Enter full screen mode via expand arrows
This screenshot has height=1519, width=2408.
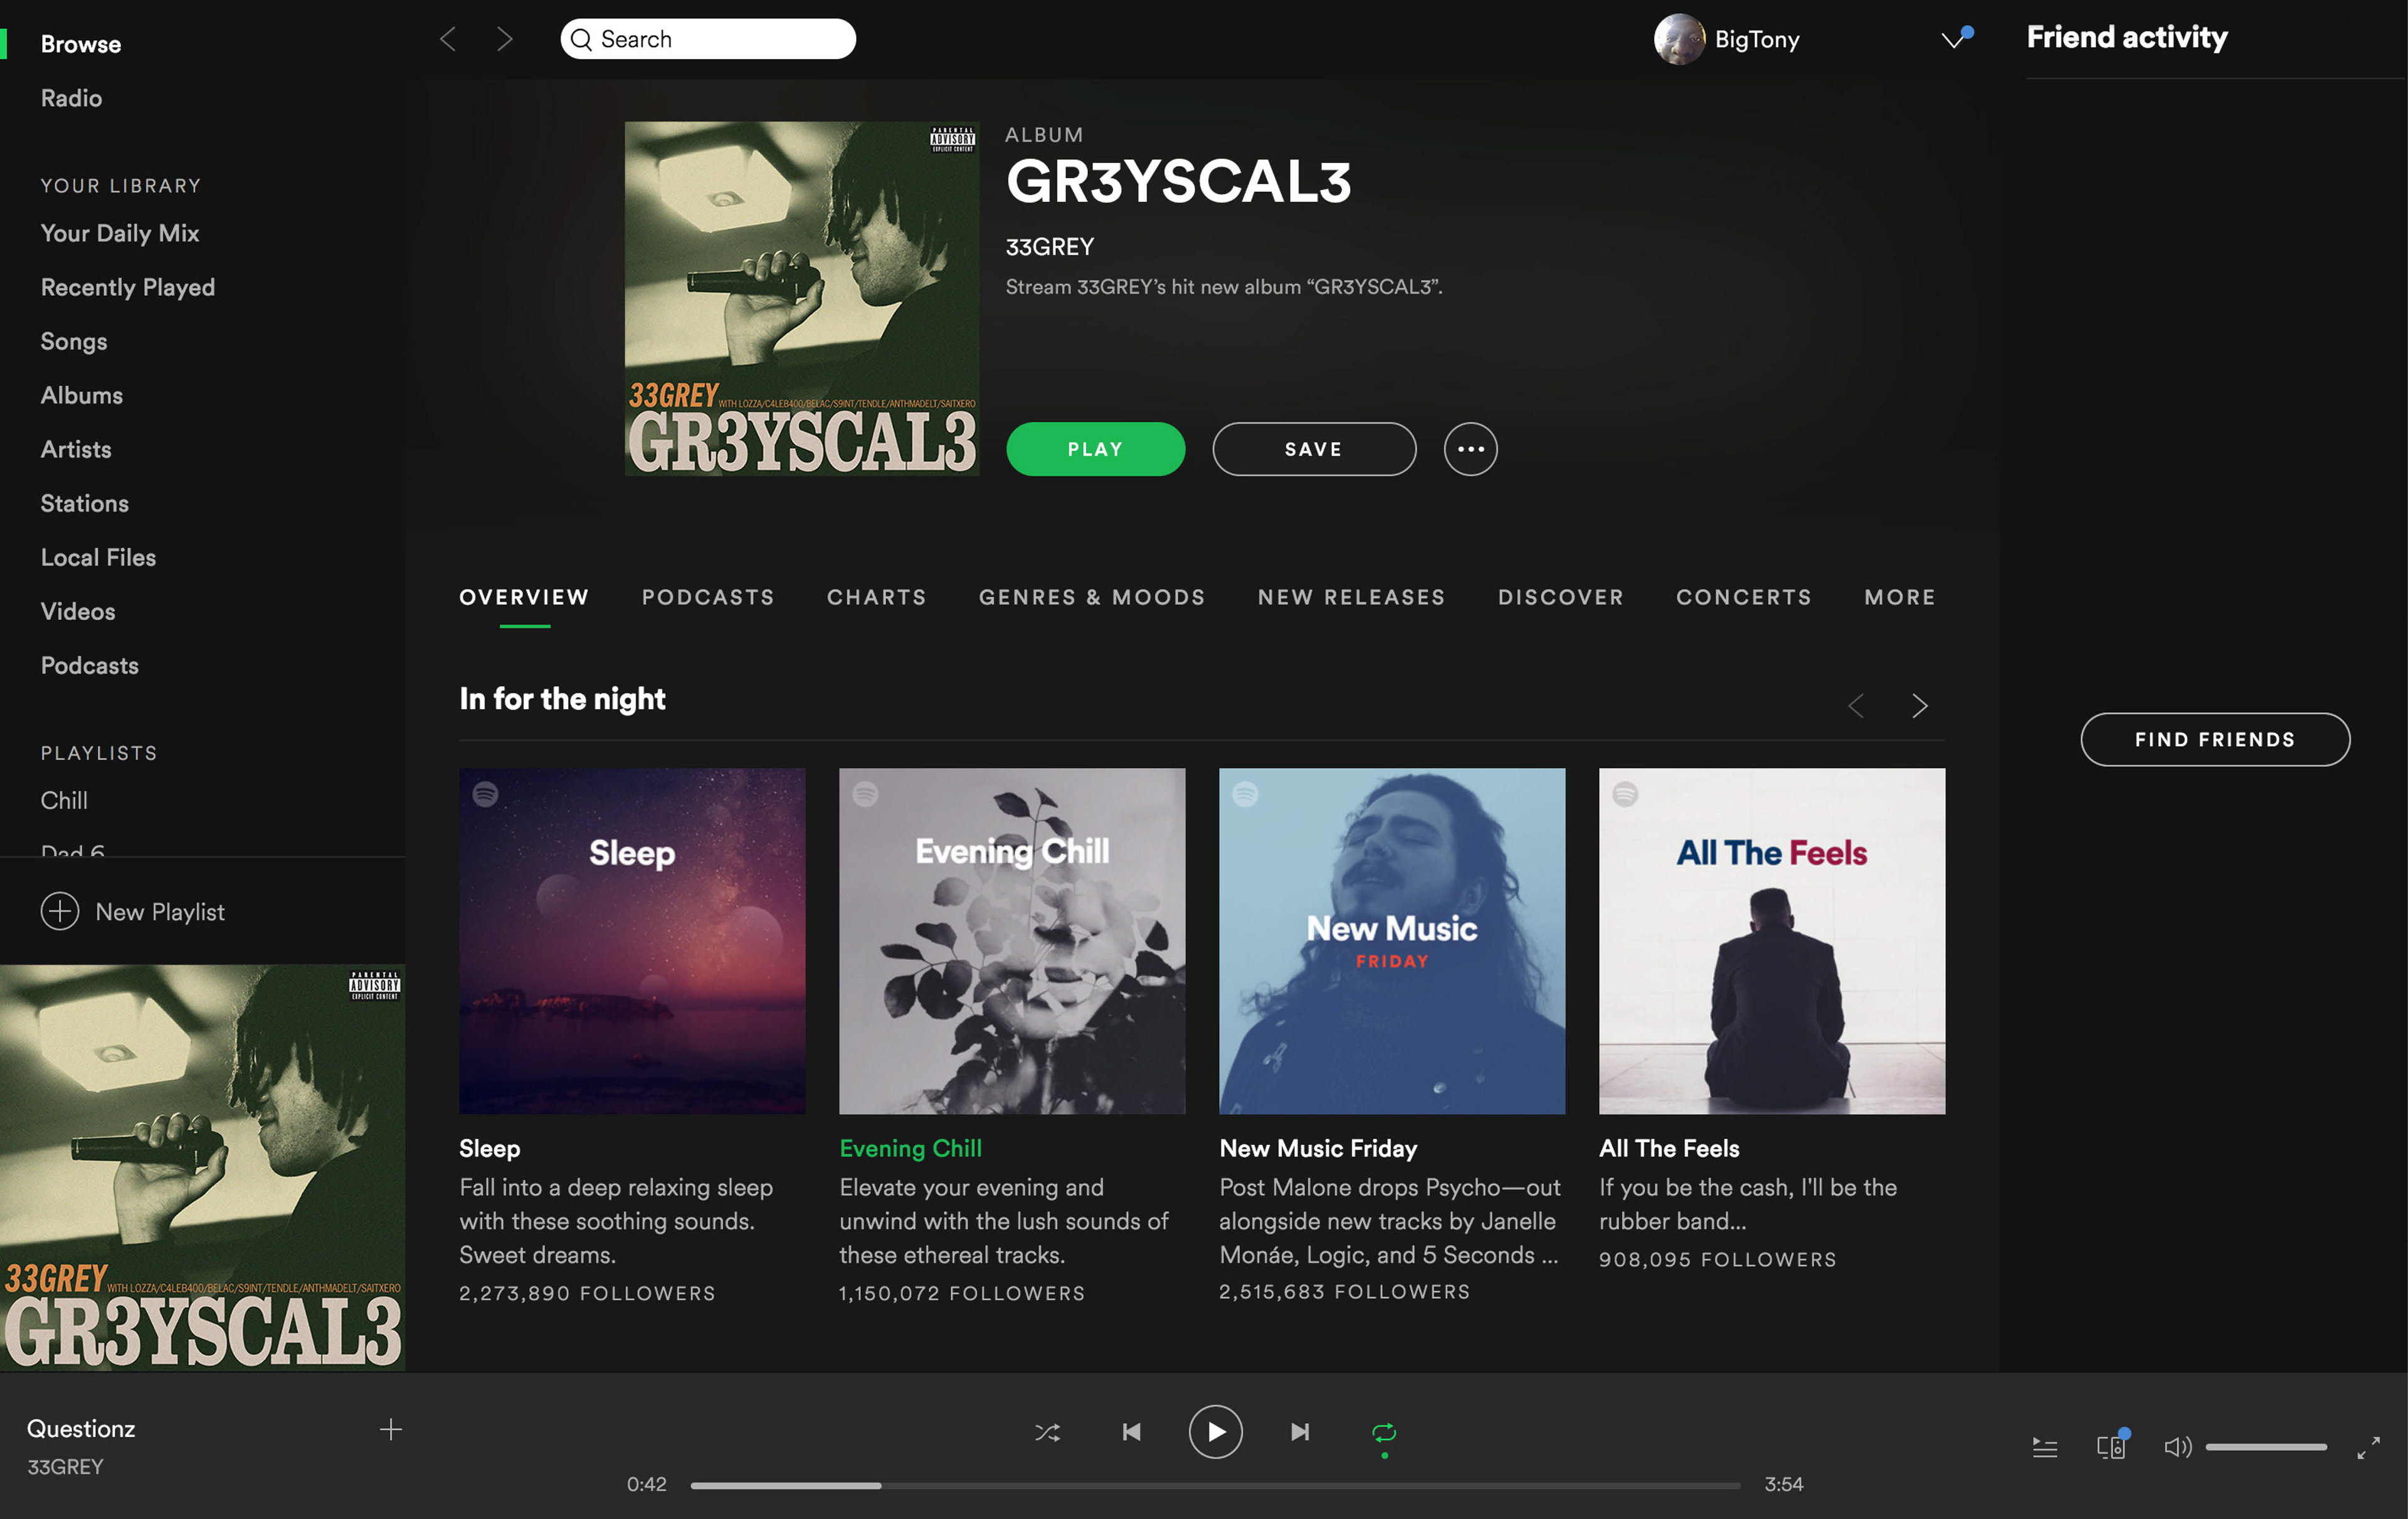click(2368, 1447)
